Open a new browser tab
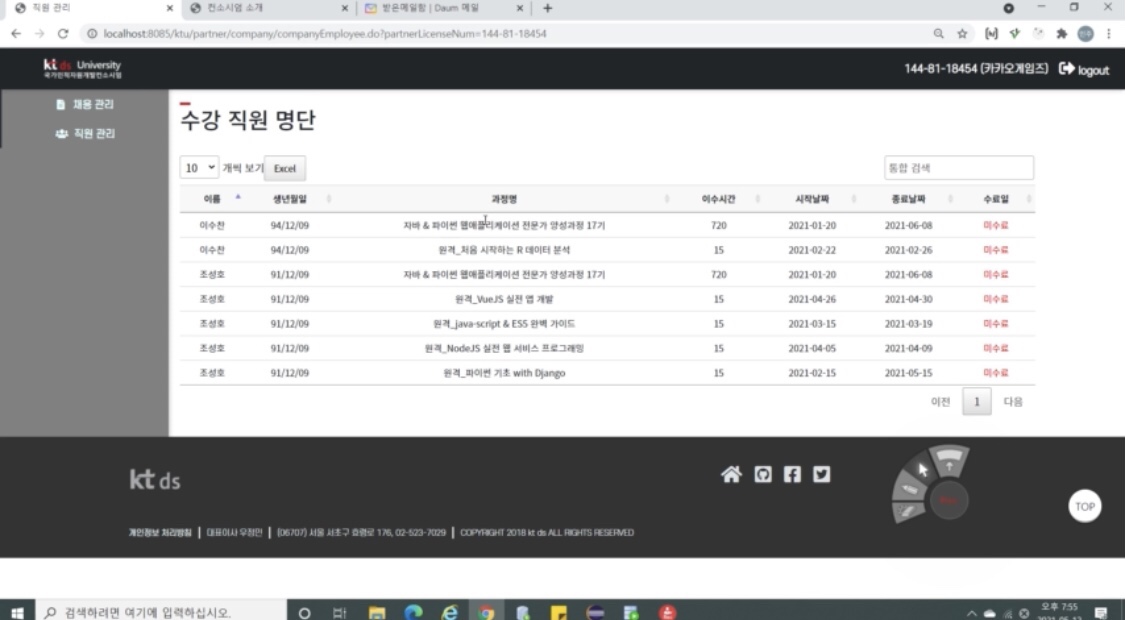Screen dimensions: 1125x620 pyautogui.click(x=547, y=8)
